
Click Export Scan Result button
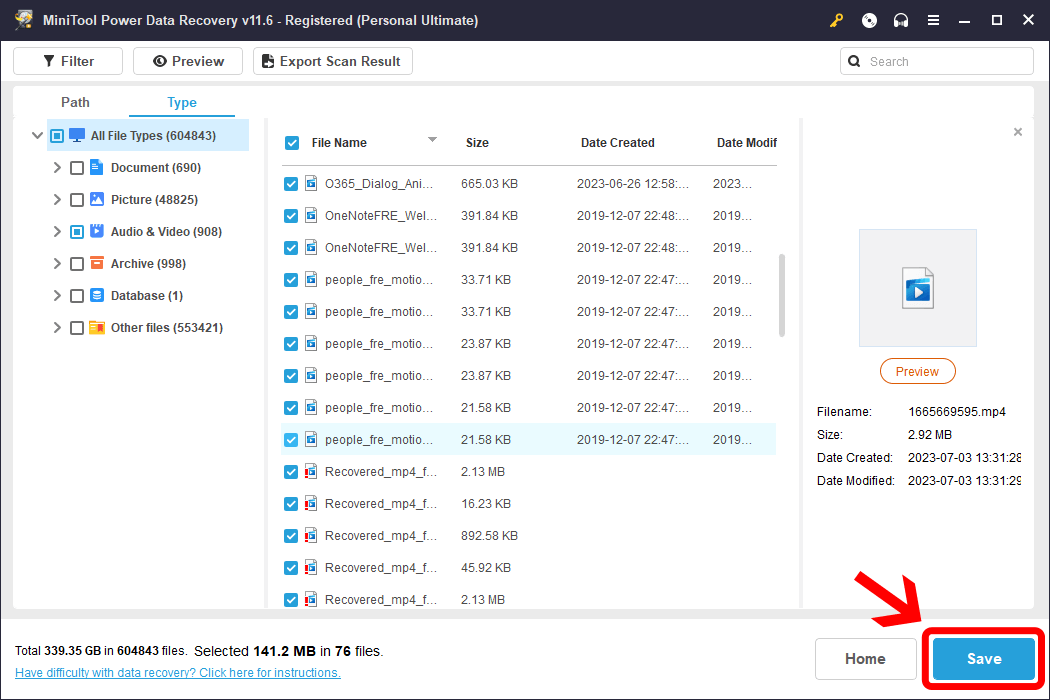pos(333,61)
